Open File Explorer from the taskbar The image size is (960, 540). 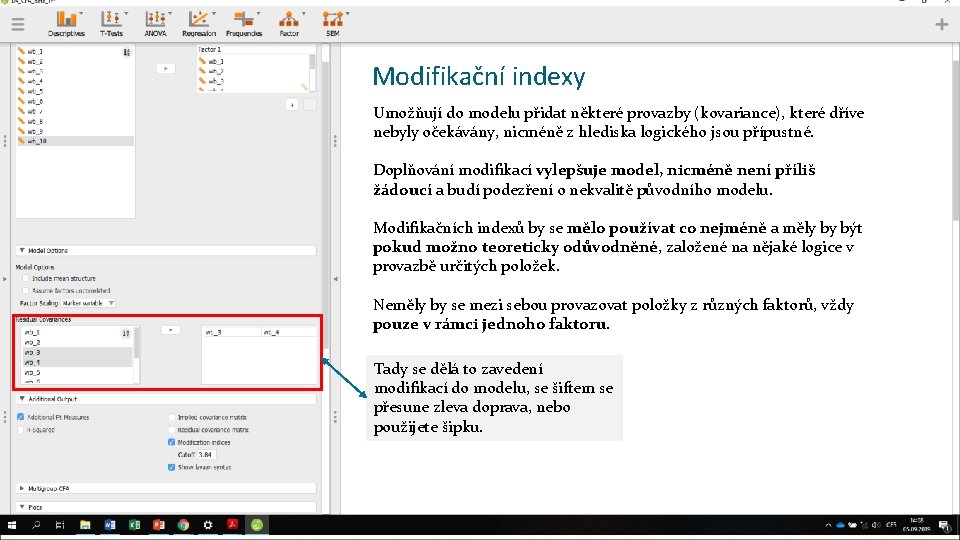click(x=85, y=525)
